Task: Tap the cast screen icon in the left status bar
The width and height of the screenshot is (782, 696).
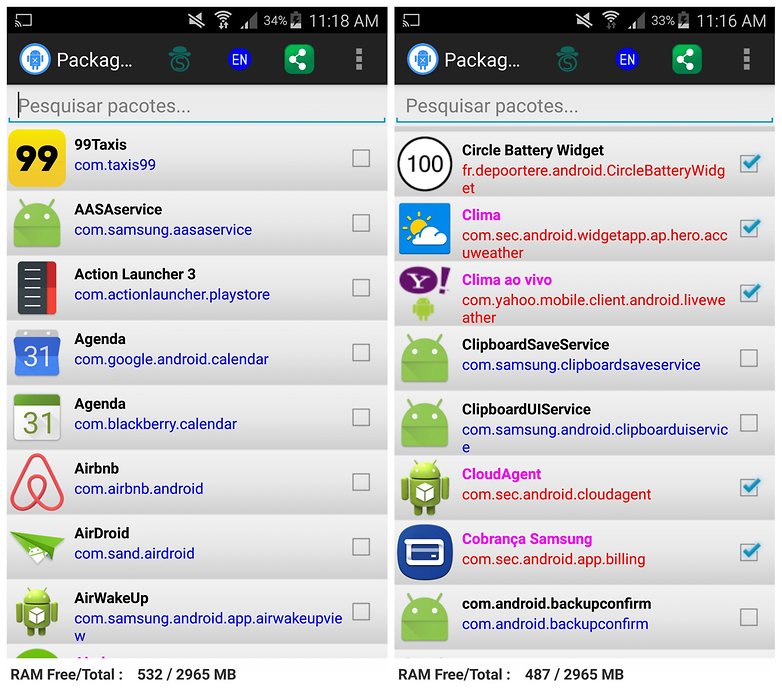Action: pyautogui.click(x=23, y=20)
